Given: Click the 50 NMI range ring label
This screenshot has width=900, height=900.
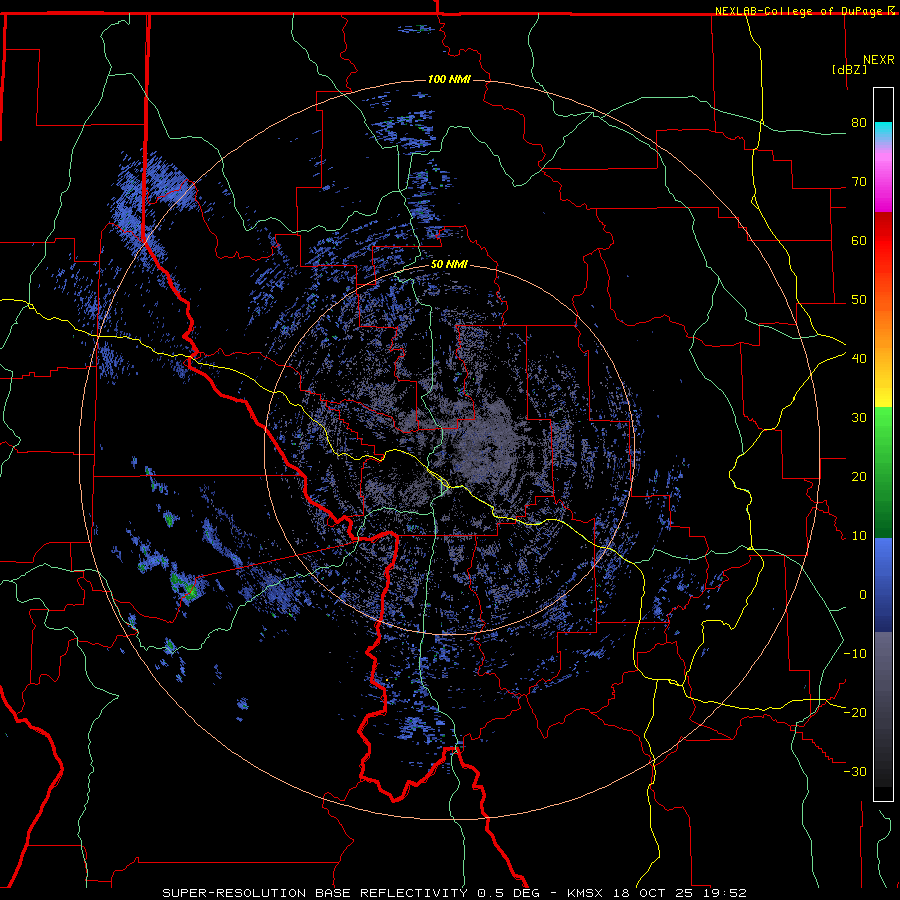Looking at the screenshot, I should coord(449,265).
